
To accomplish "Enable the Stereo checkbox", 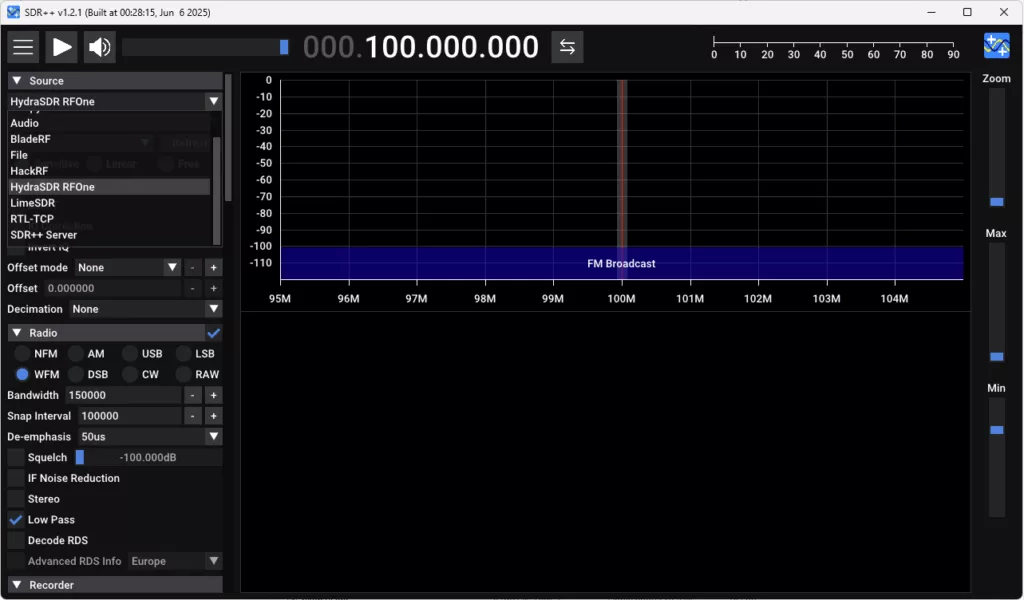I will point(14,498).
